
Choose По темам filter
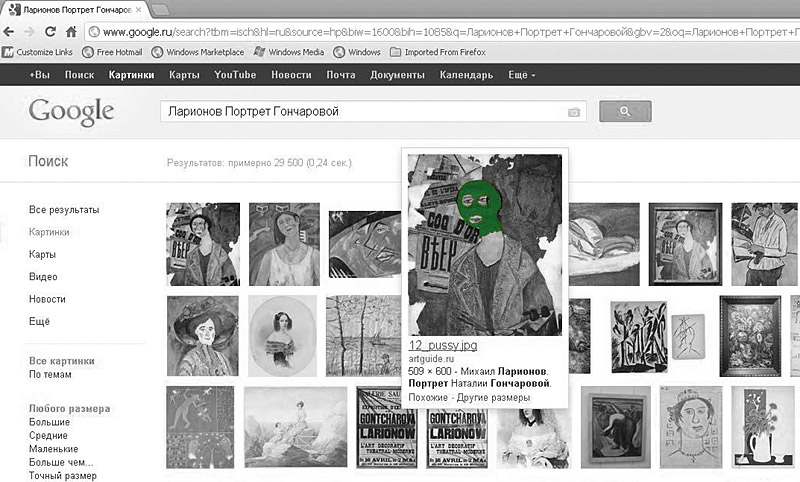click(50, 374)
